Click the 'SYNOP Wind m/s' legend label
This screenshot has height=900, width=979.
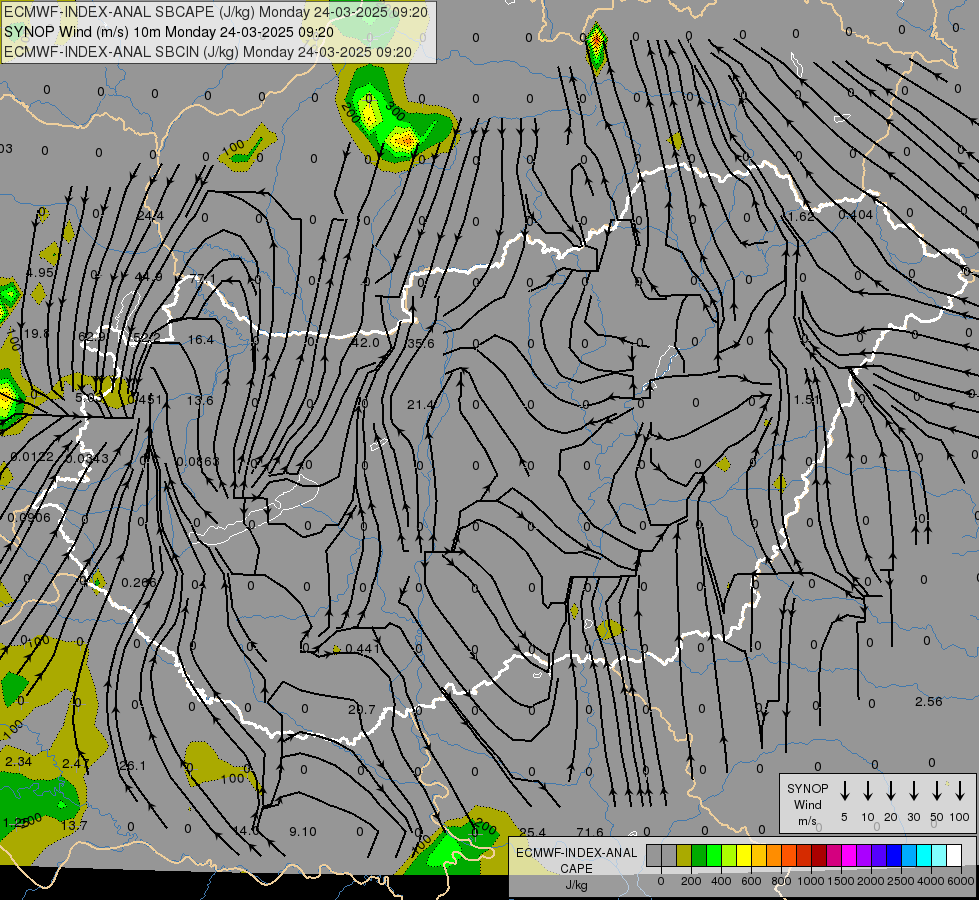click(x=807, y=805)
